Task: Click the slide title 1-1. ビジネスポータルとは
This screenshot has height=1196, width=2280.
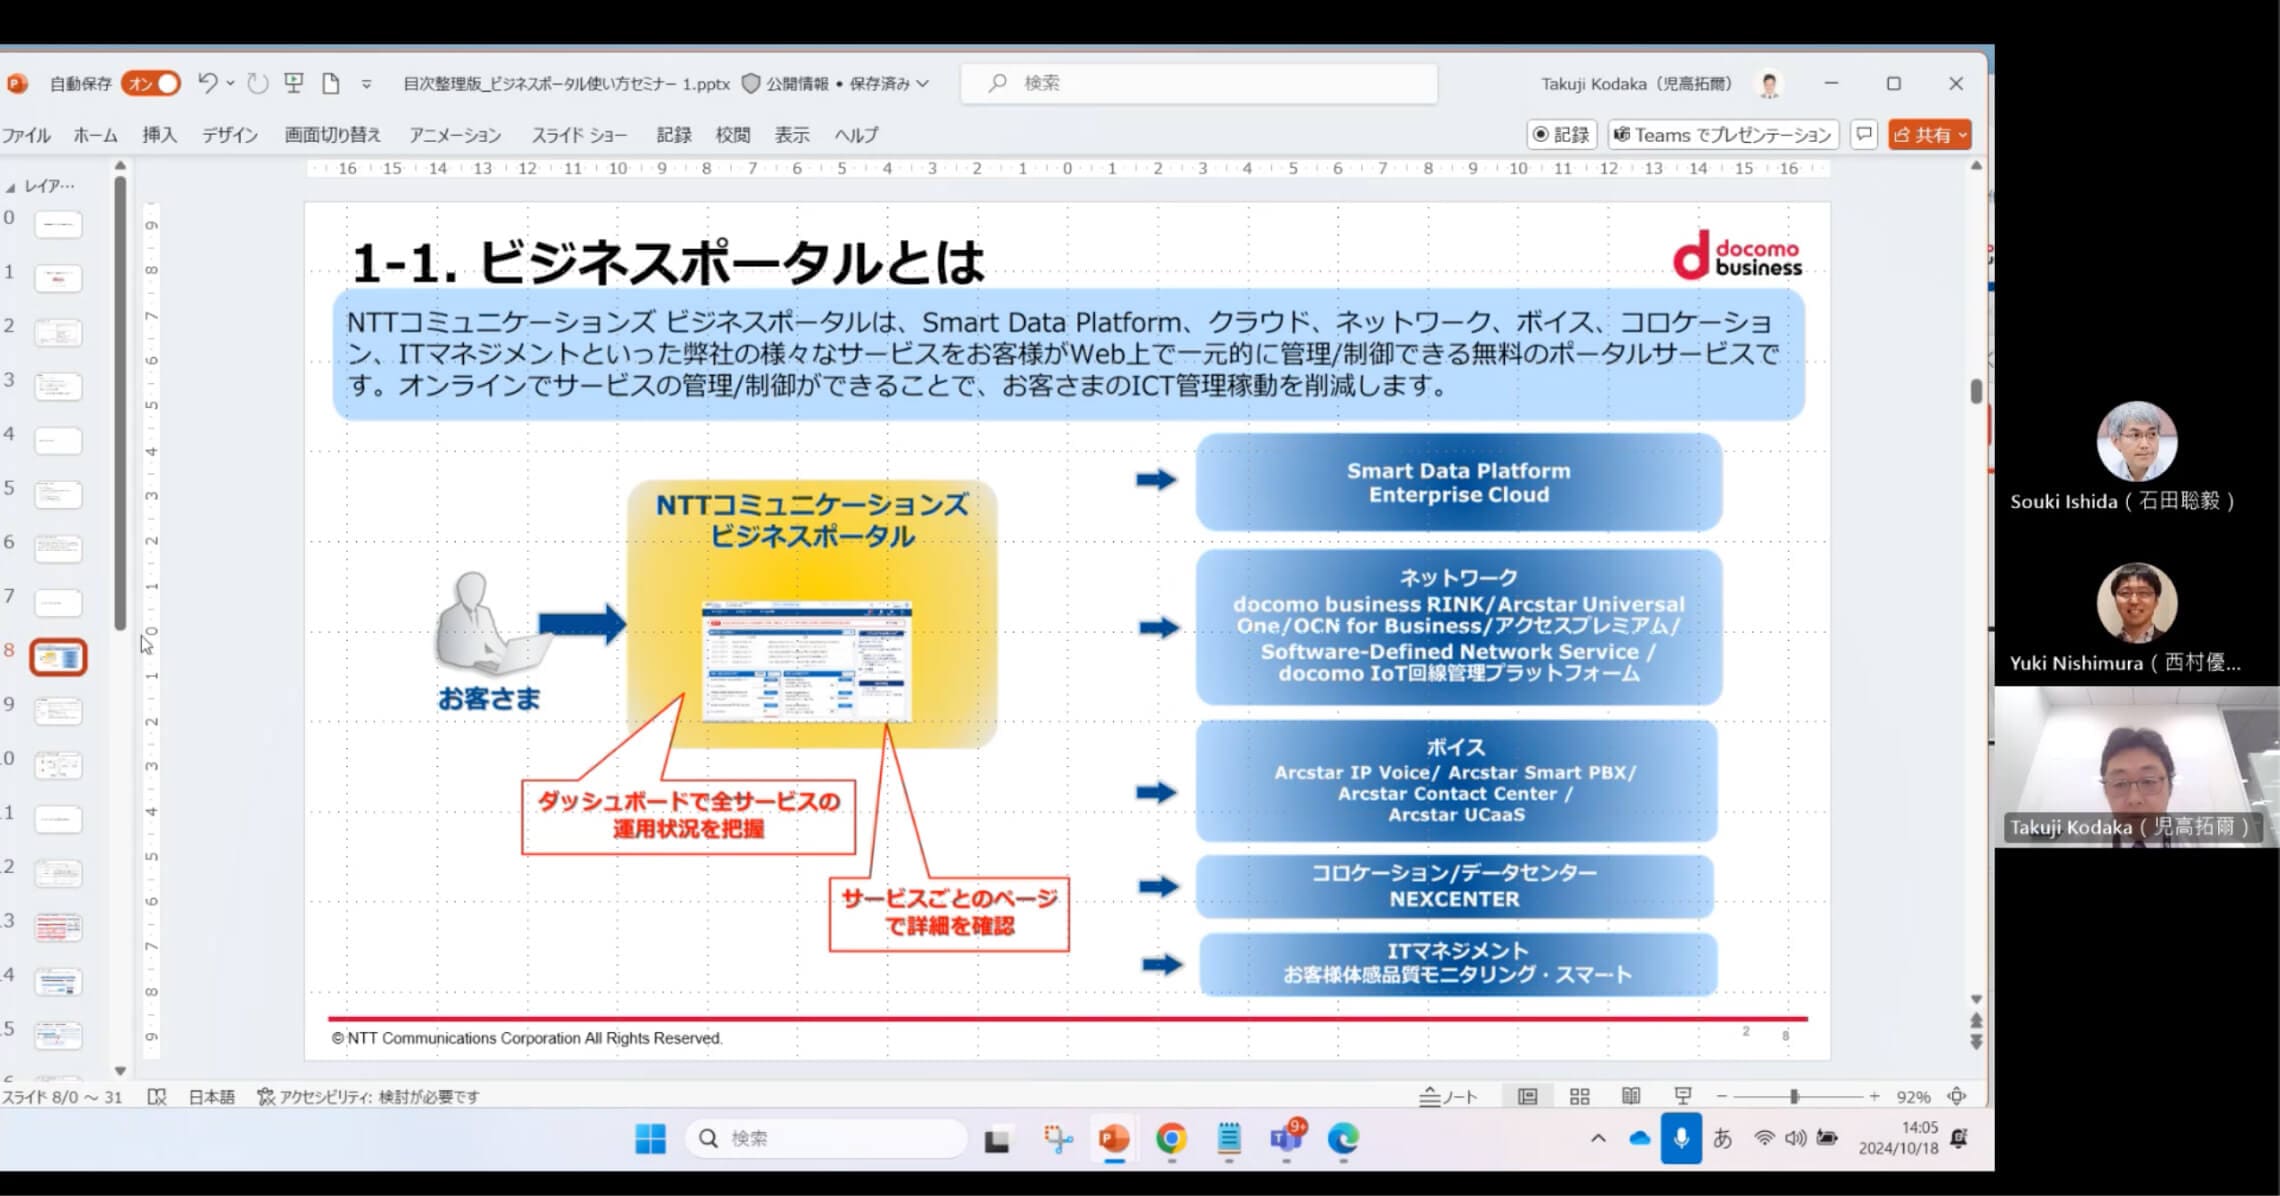Action: [668, 262]
